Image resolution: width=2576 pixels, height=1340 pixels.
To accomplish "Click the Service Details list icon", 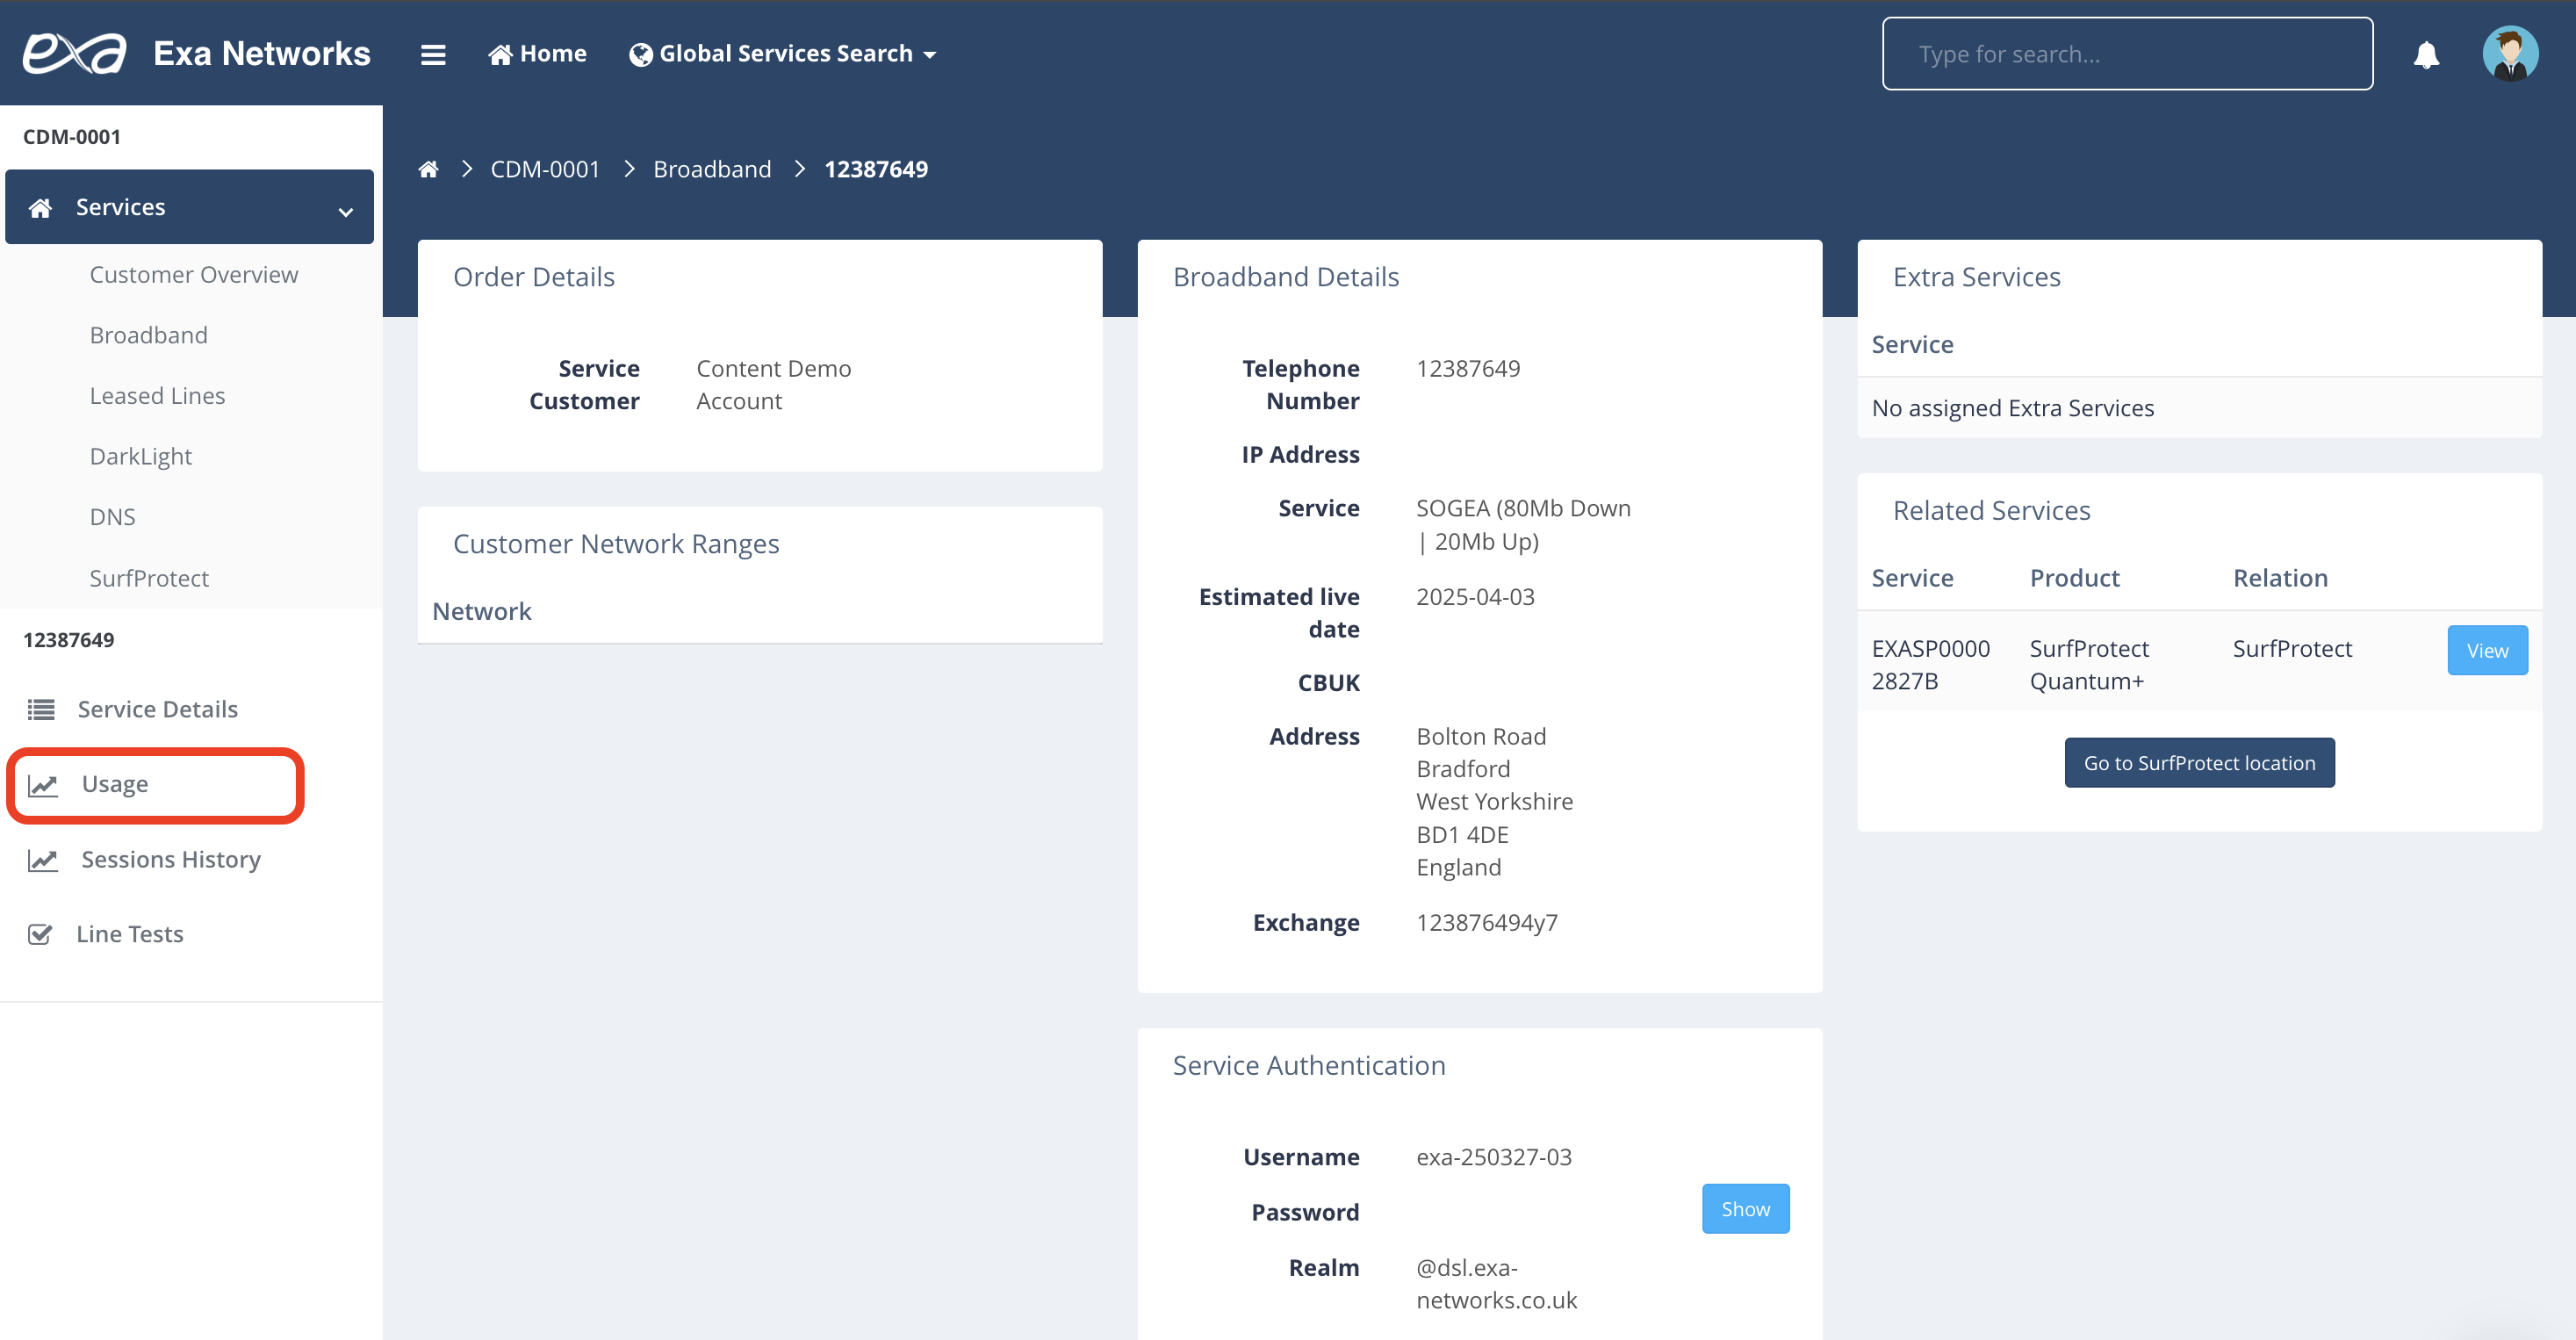I will [x=41, y=709].
